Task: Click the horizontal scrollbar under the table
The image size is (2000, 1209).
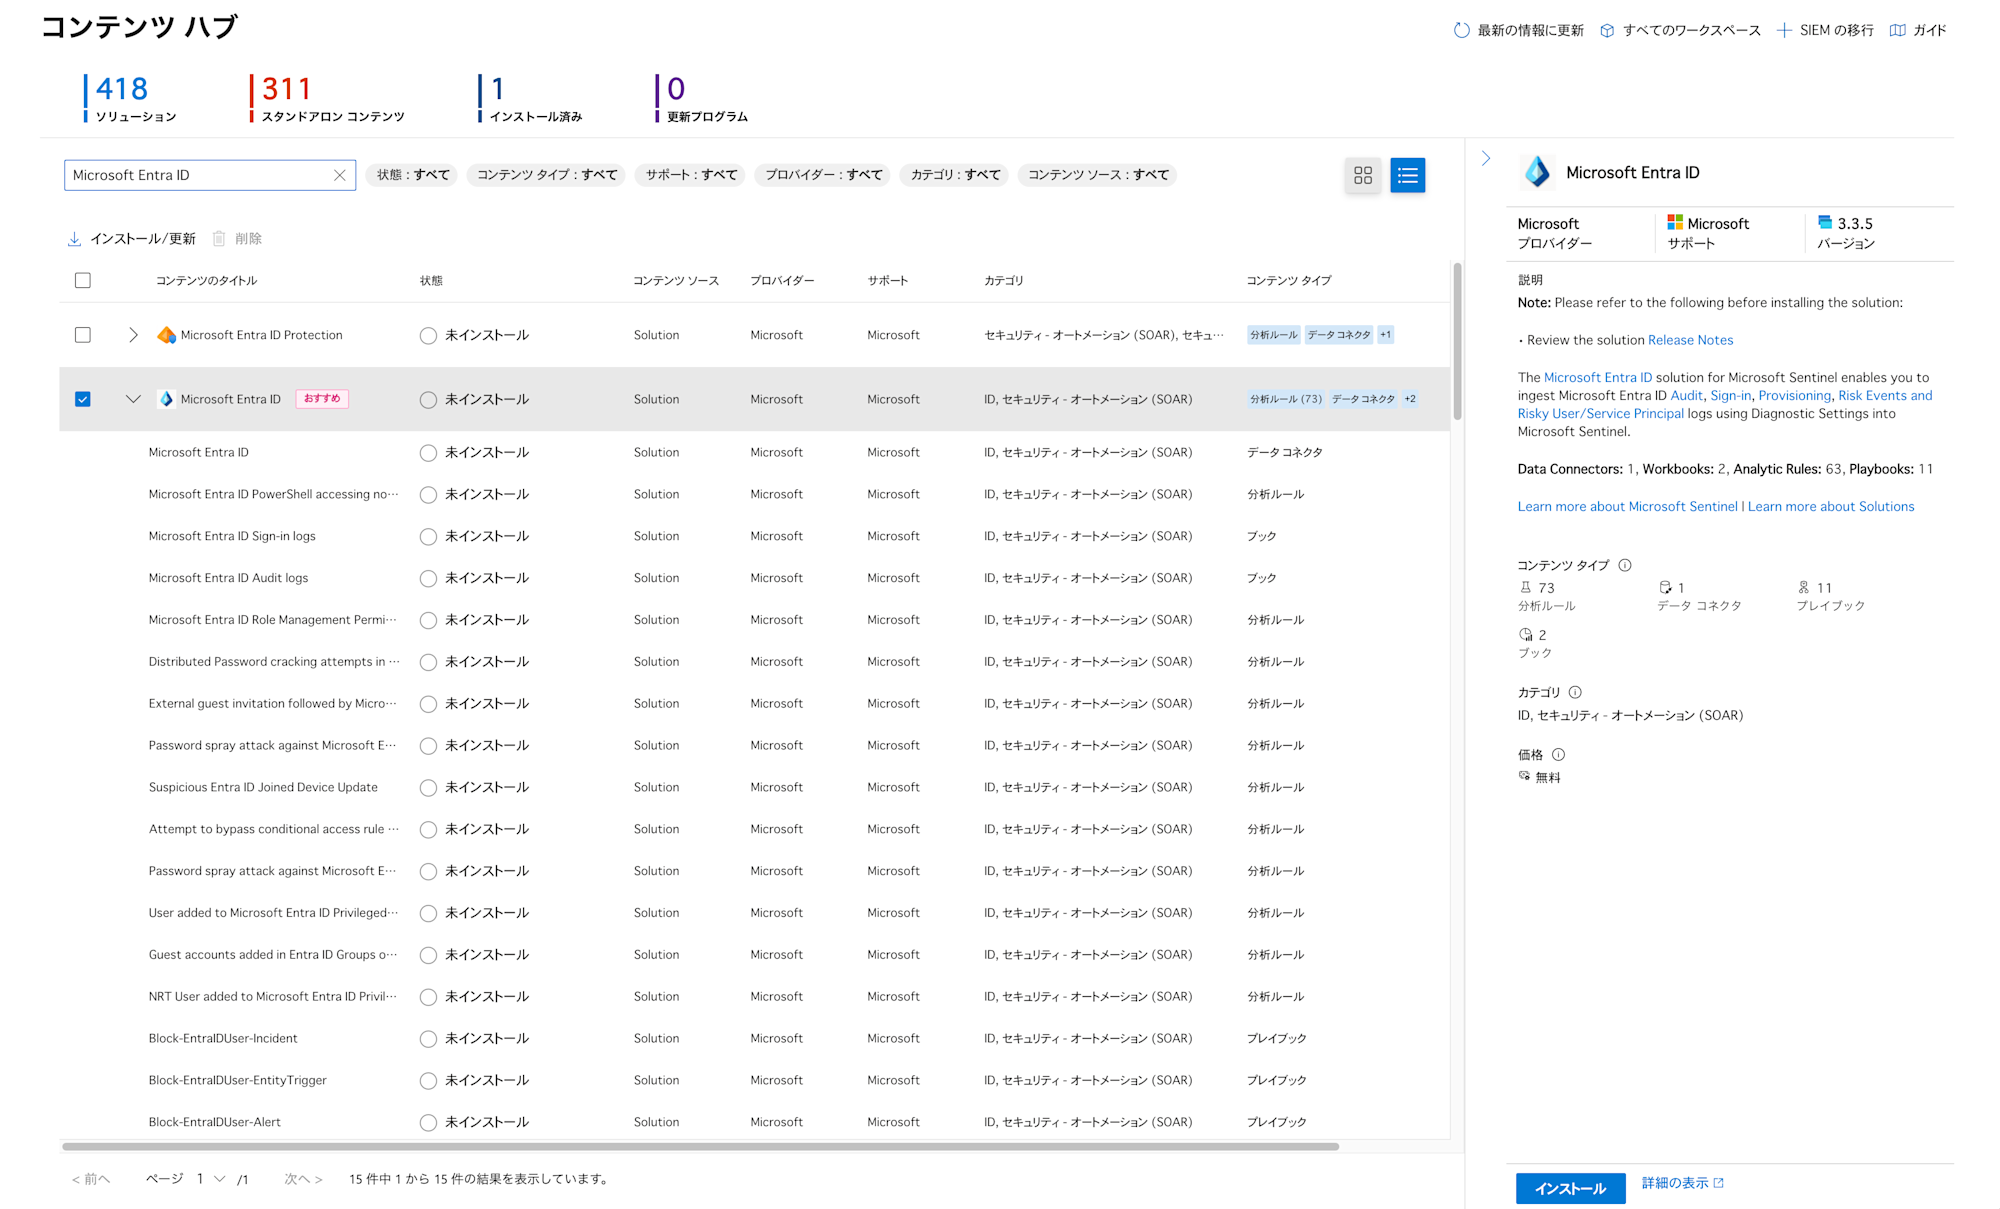Action: [700, 1146]
